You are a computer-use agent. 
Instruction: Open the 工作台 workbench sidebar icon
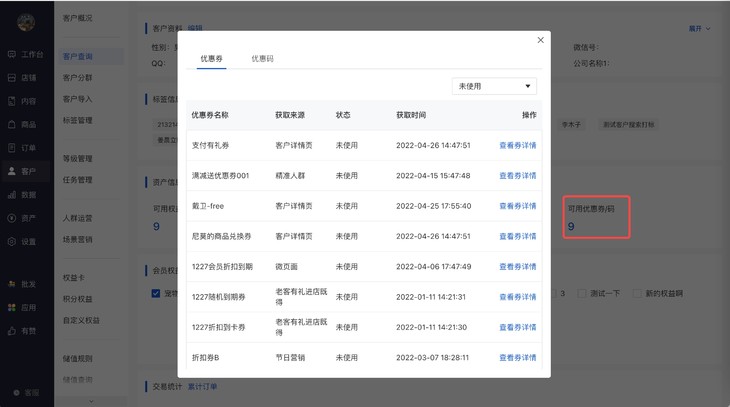pos(12,53)
